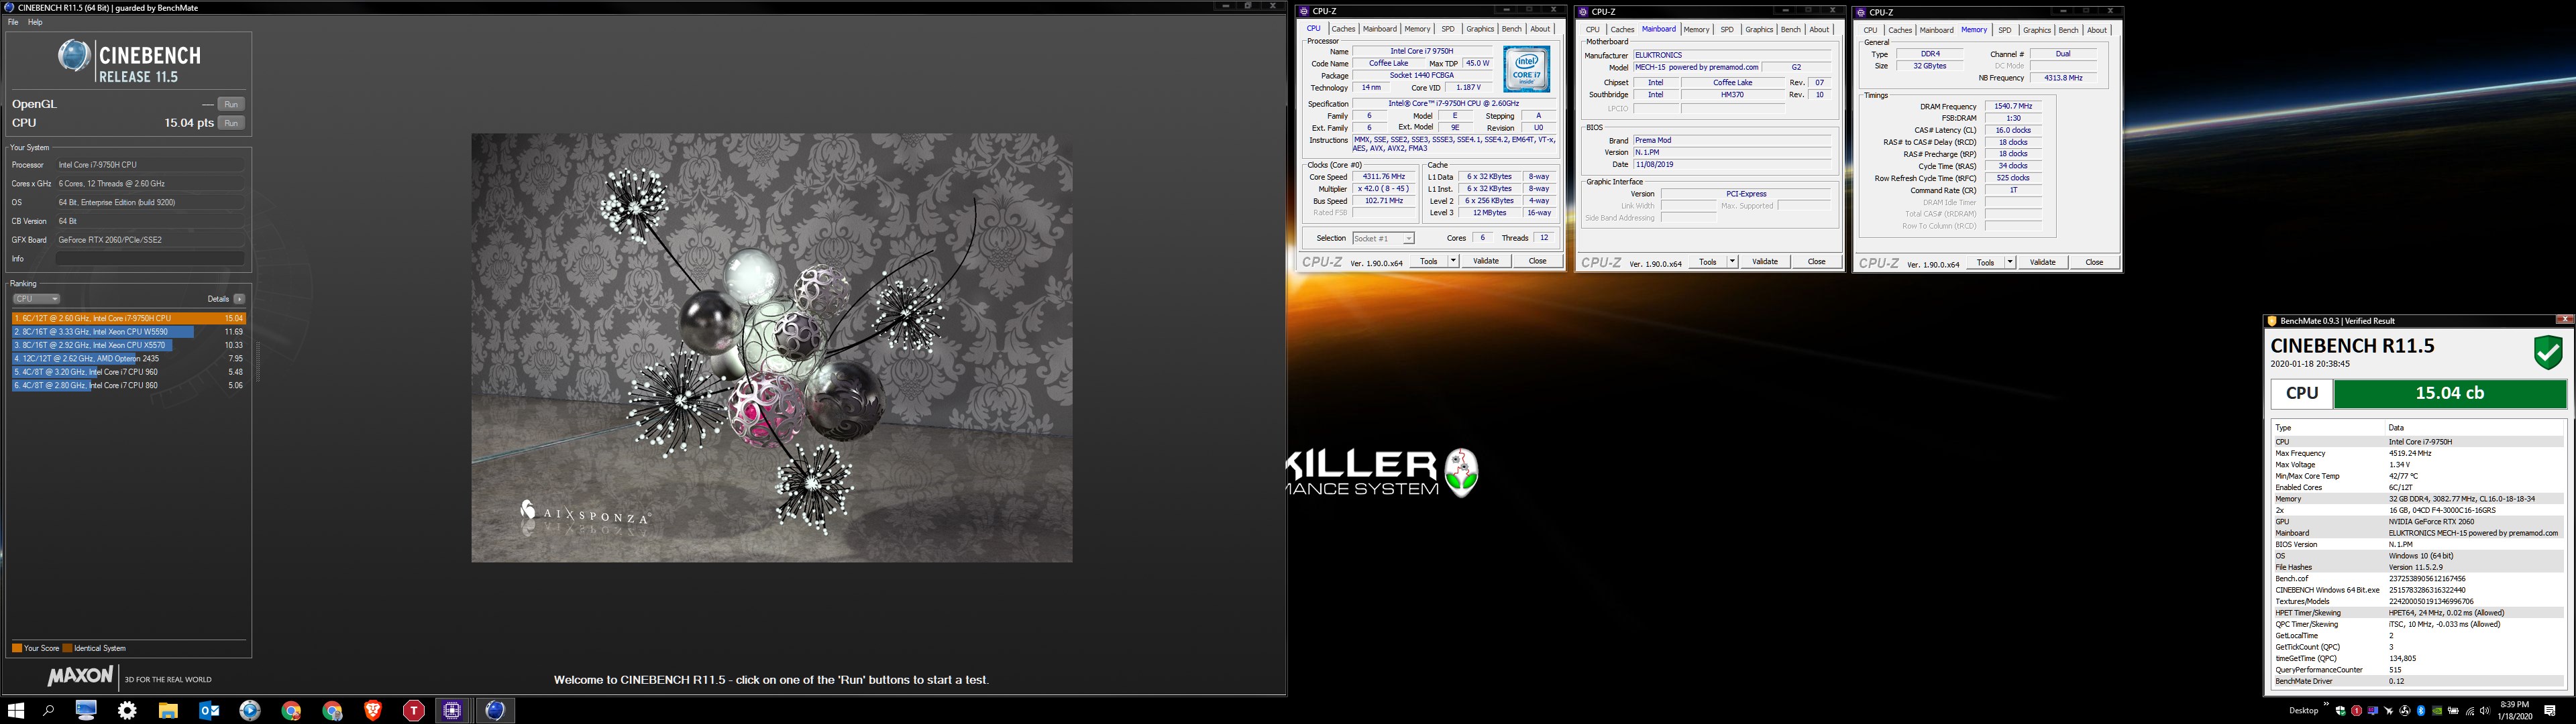Open the red T stop-sign taskbar app
This screenshot has height=724, width=2576.
(414, 710)
